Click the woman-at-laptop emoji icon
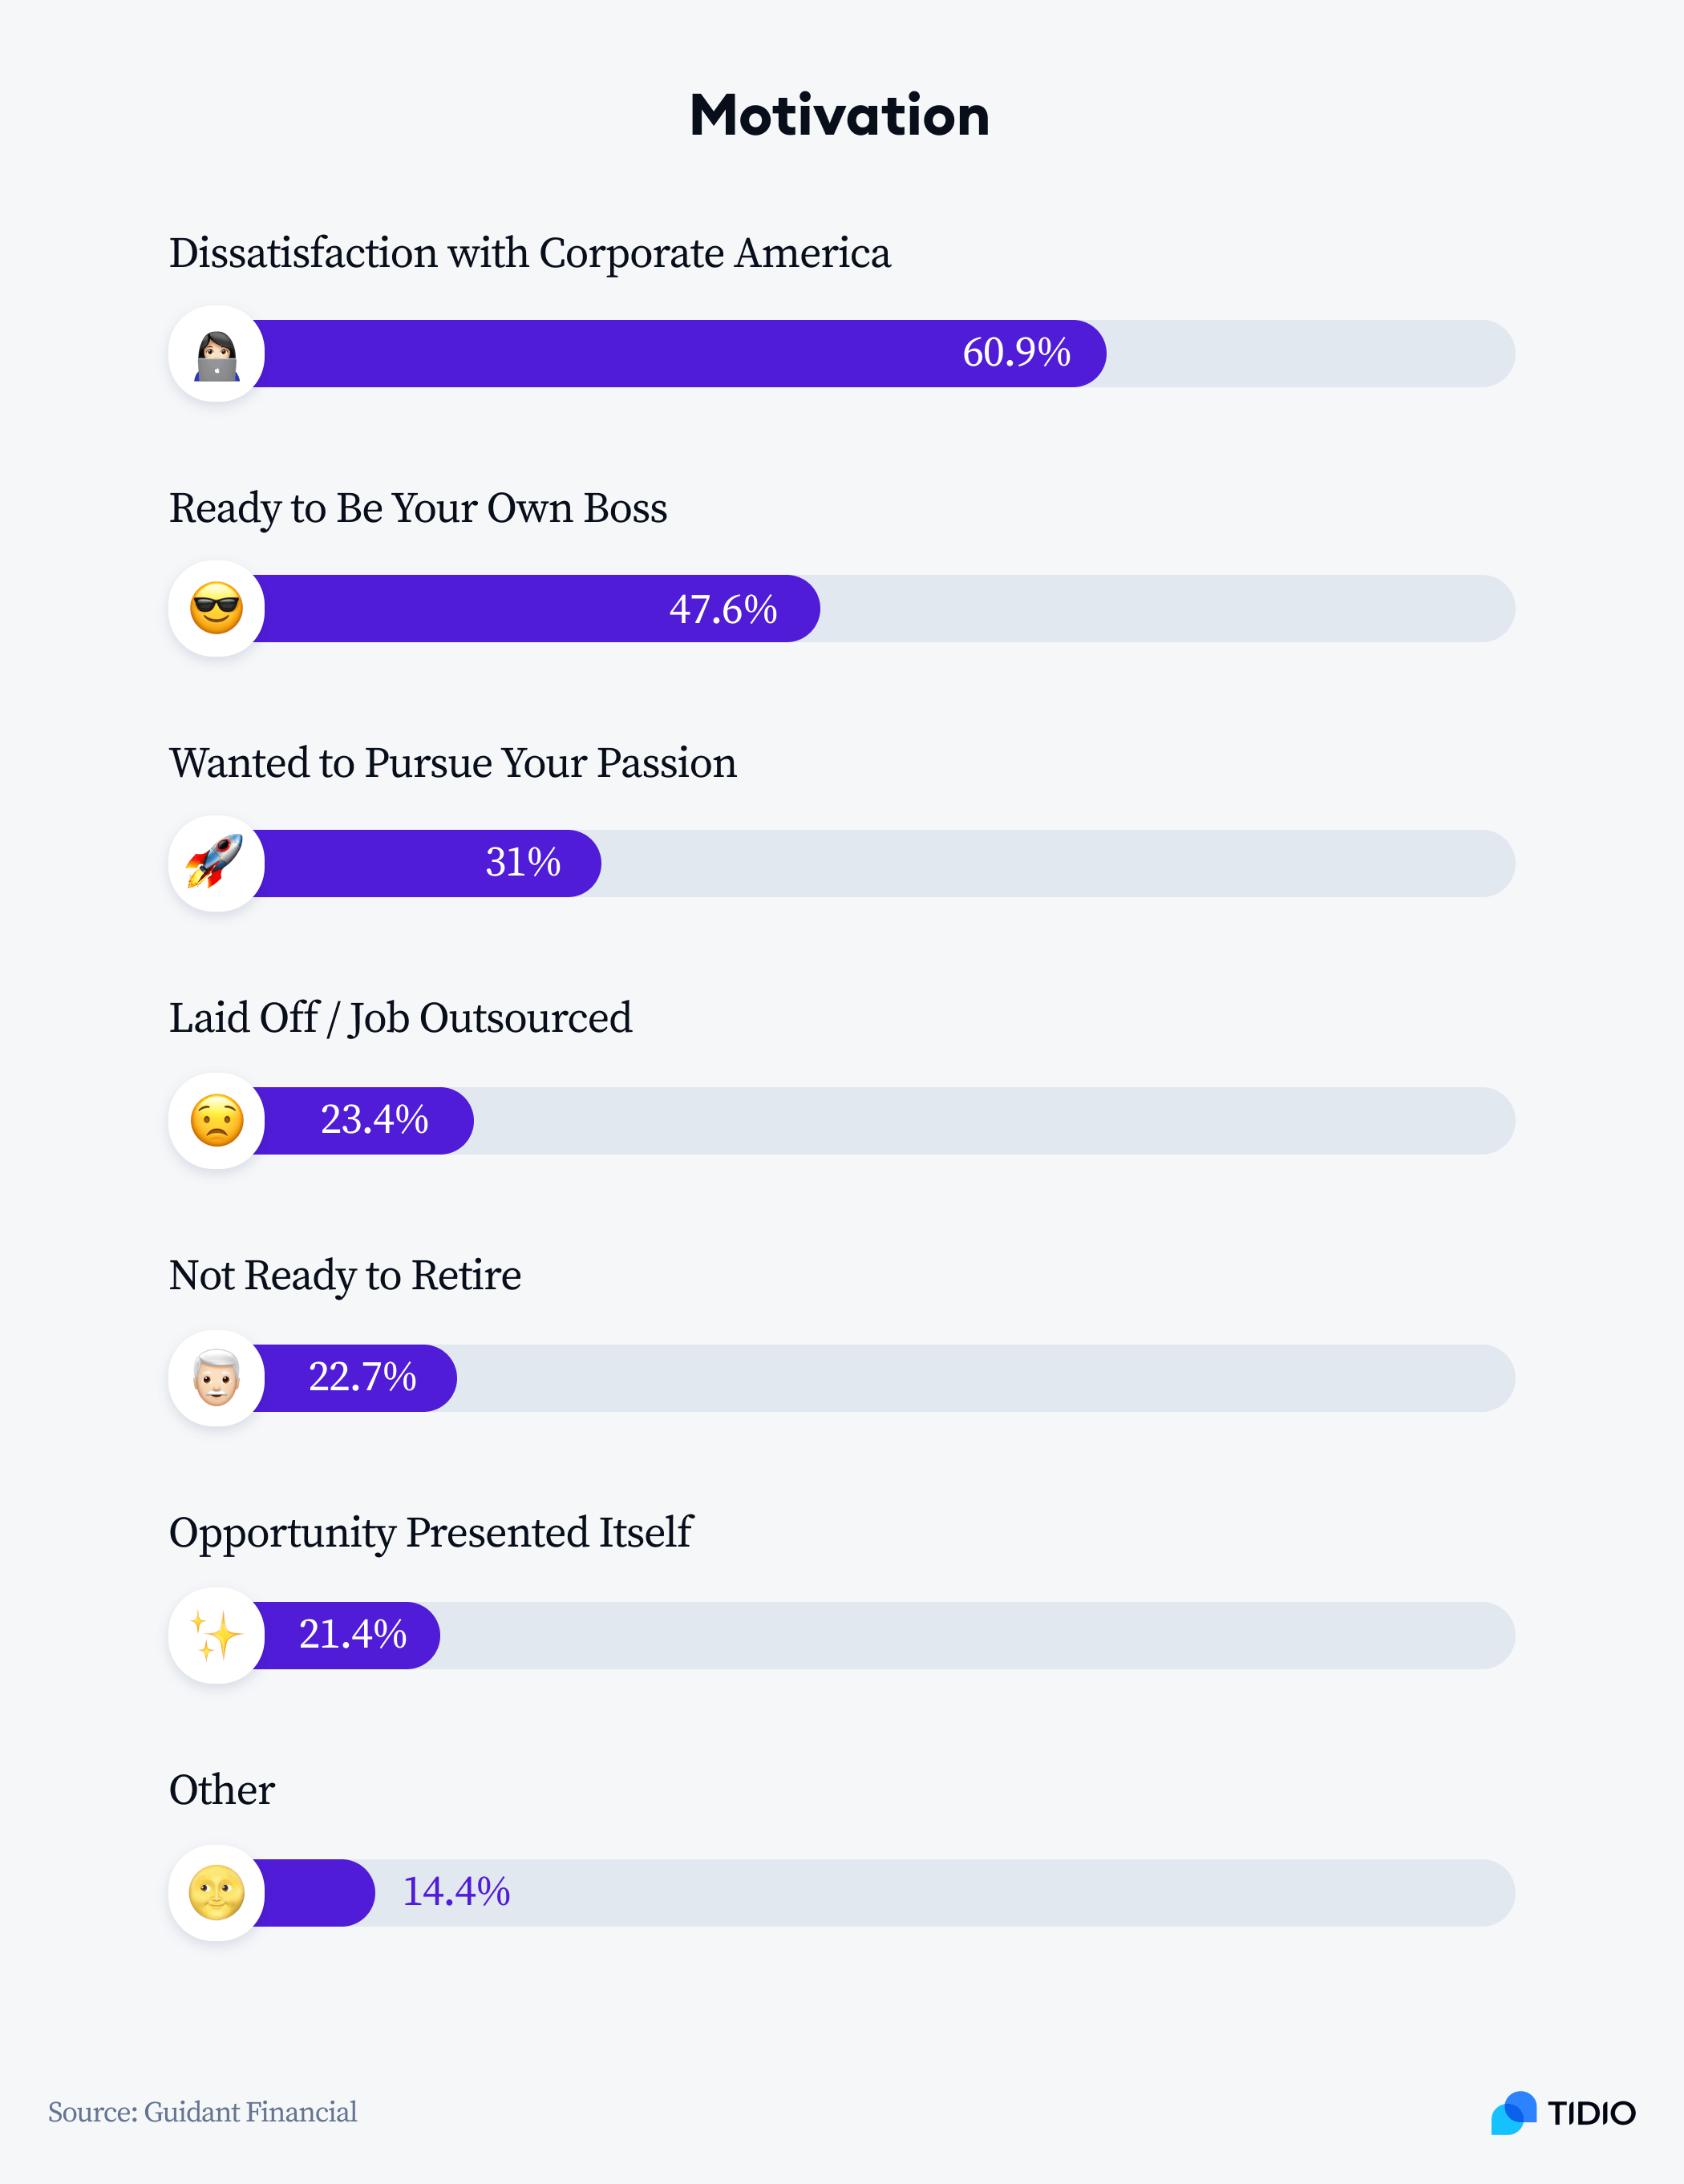1684x2184 pixels. [216, 354]
